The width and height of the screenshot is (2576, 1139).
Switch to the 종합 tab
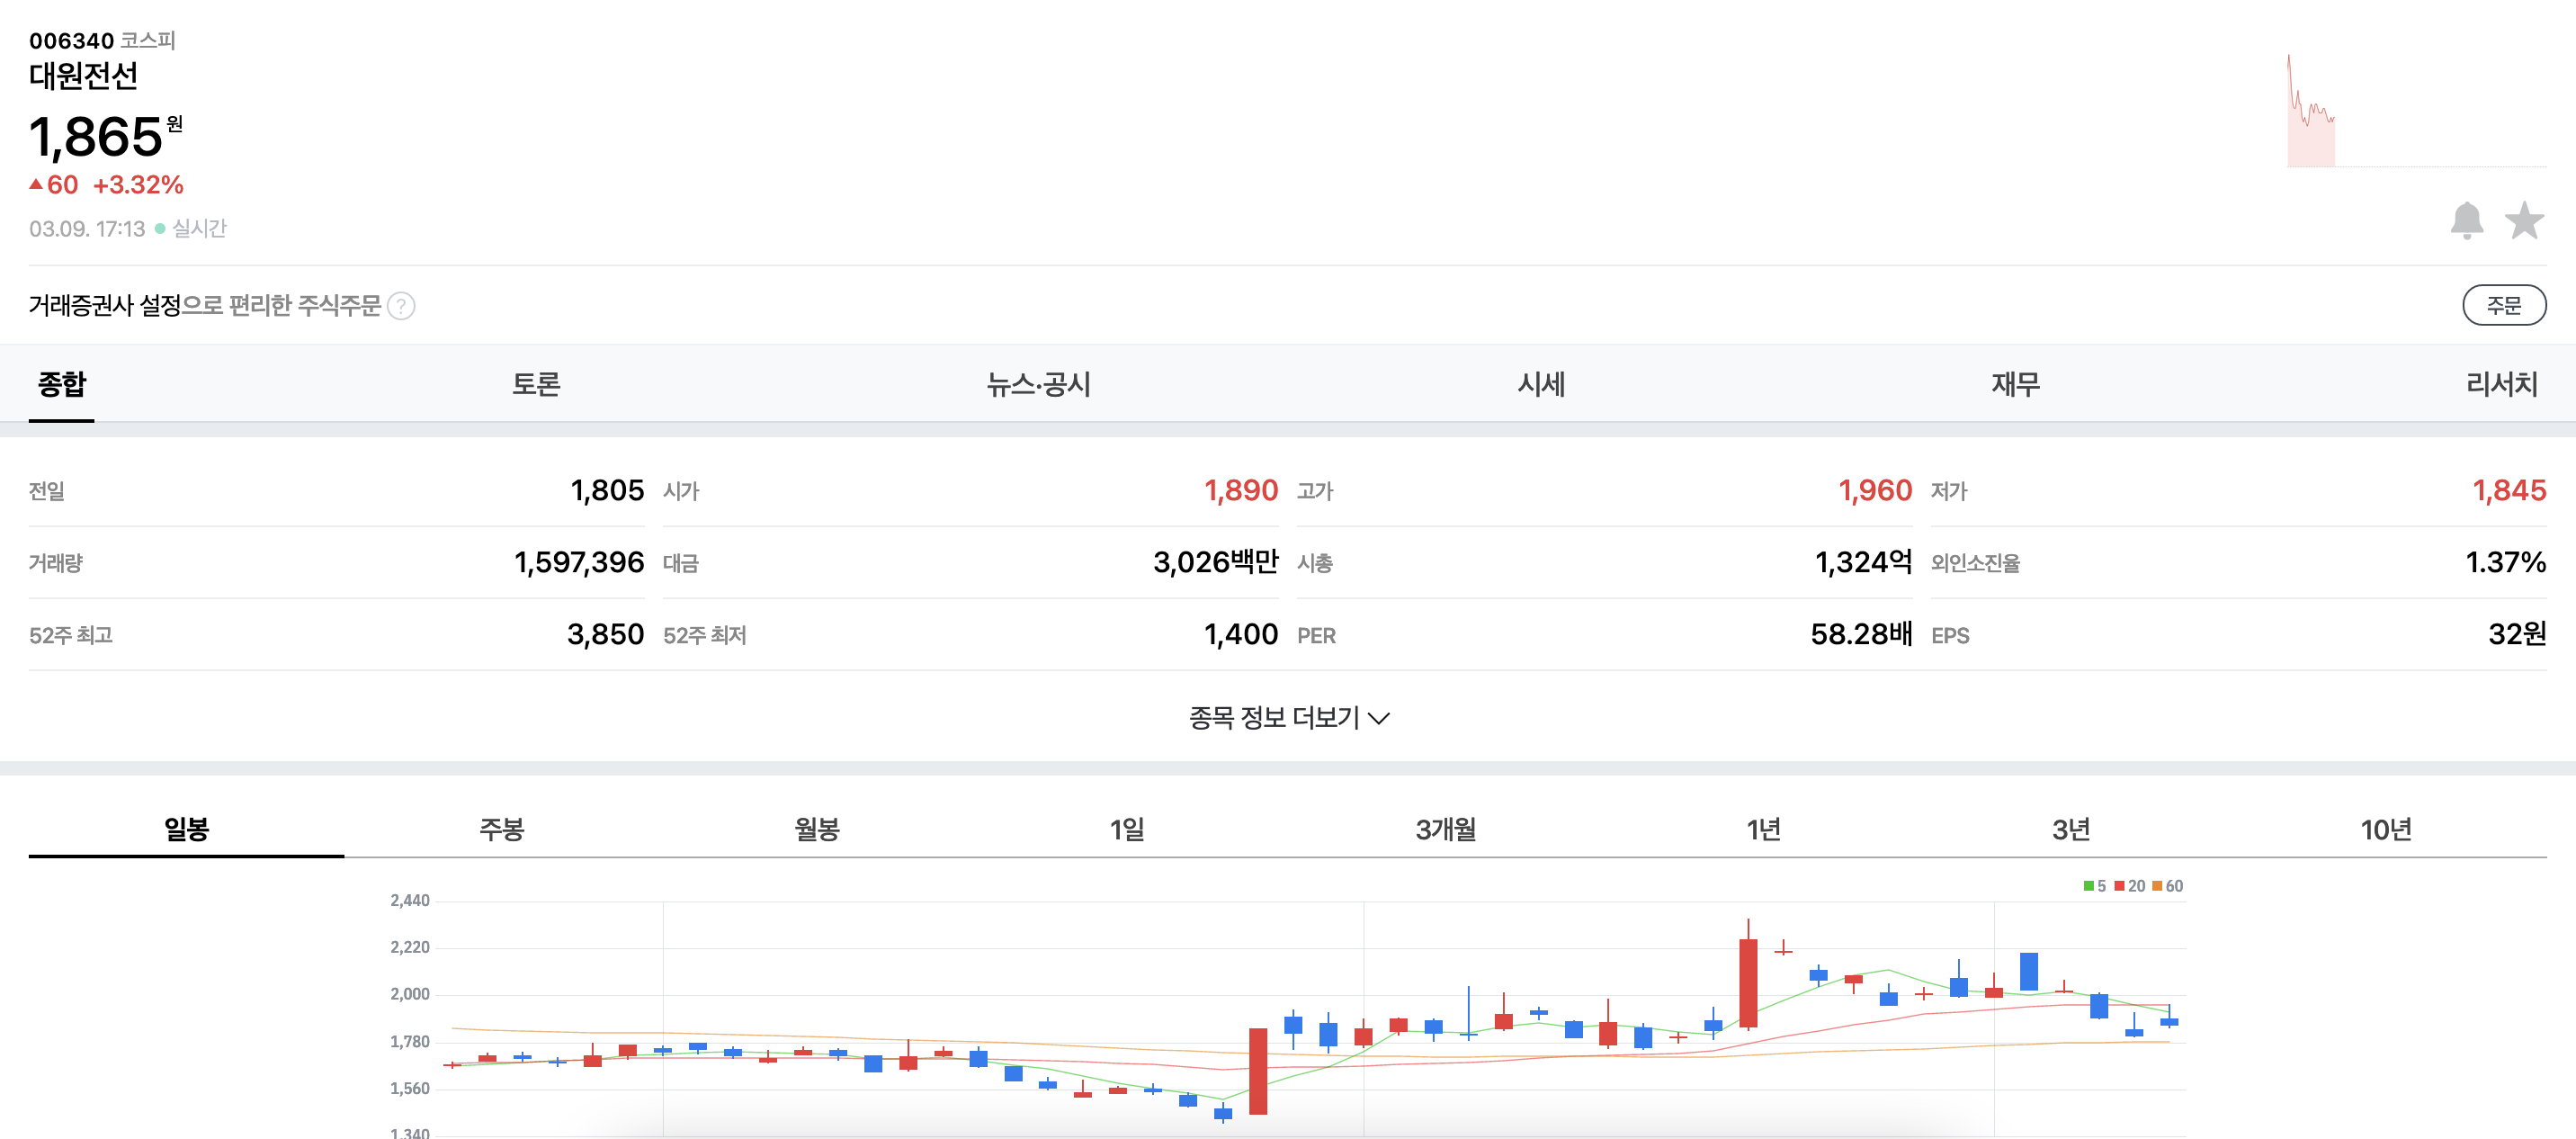(x=62, y=385)
